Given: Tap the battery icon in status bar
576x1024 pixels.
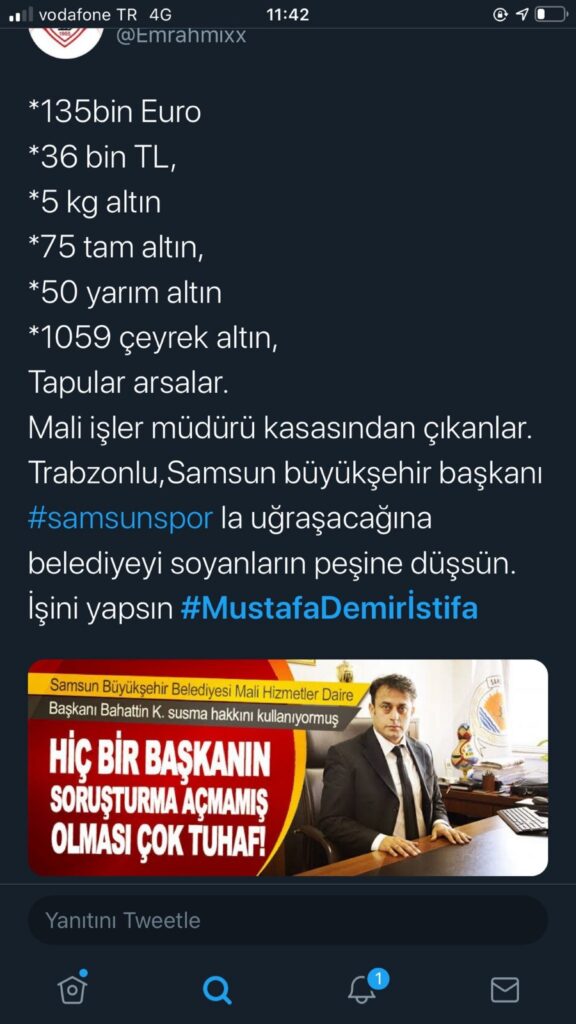Looking at the screenshot, I should pos(551,14).
